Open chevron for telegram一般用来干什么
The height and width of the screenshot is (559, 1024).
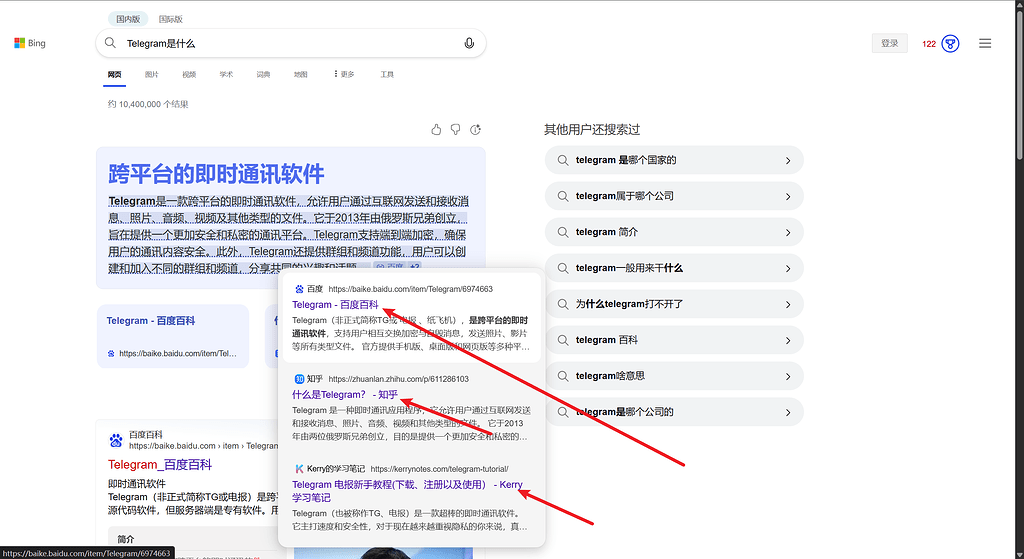(x=788, y=268)
